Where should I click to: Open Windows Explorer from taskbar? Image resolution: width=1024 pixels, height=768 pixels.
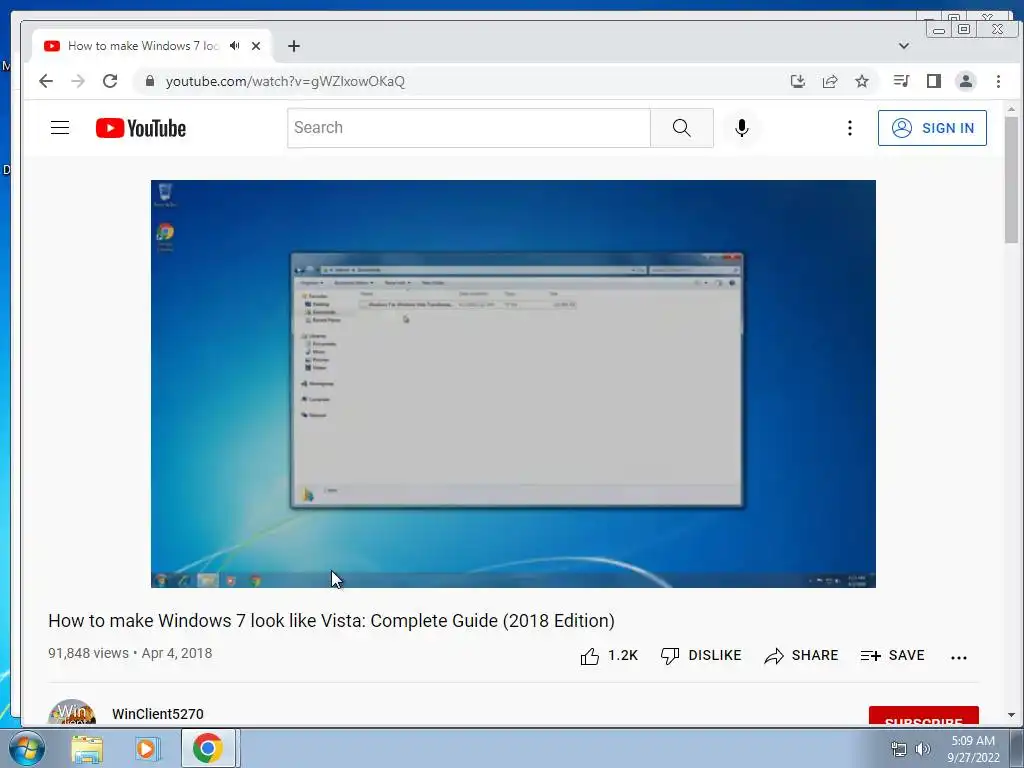click(x=87, y=748)
